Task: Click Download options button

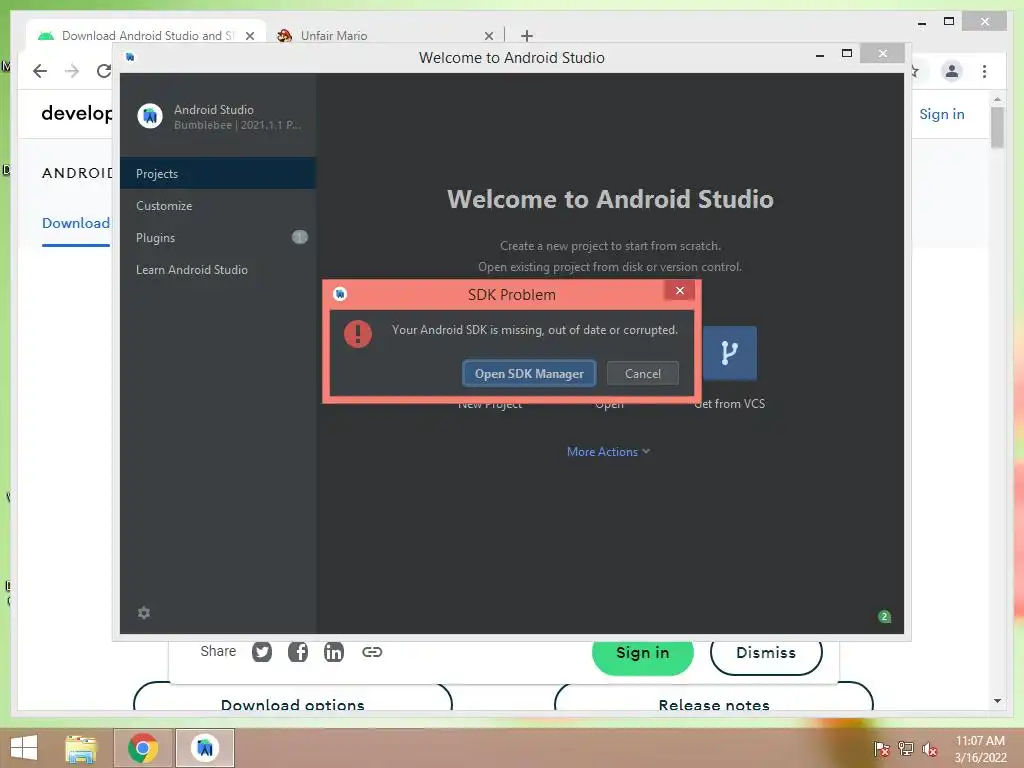Action: pos(293,697)
